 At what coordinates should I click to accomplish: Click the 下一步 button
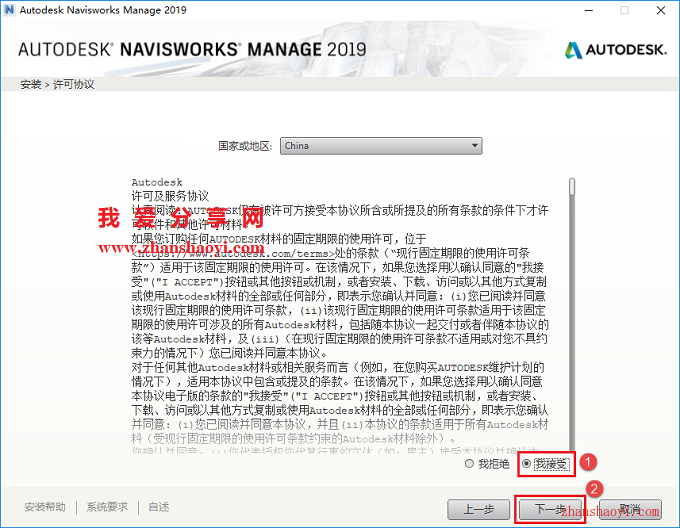click(x=550, y=508)
